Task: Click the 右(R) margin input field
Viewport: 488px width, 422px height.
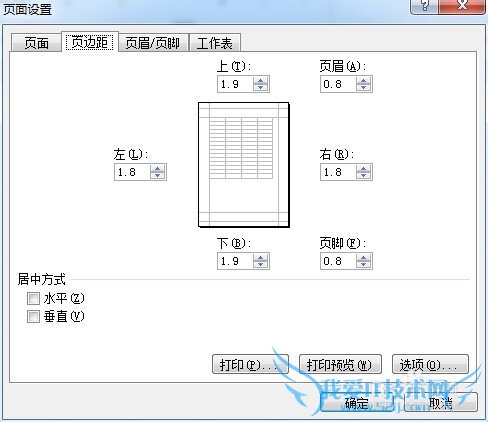Action: 338,172
